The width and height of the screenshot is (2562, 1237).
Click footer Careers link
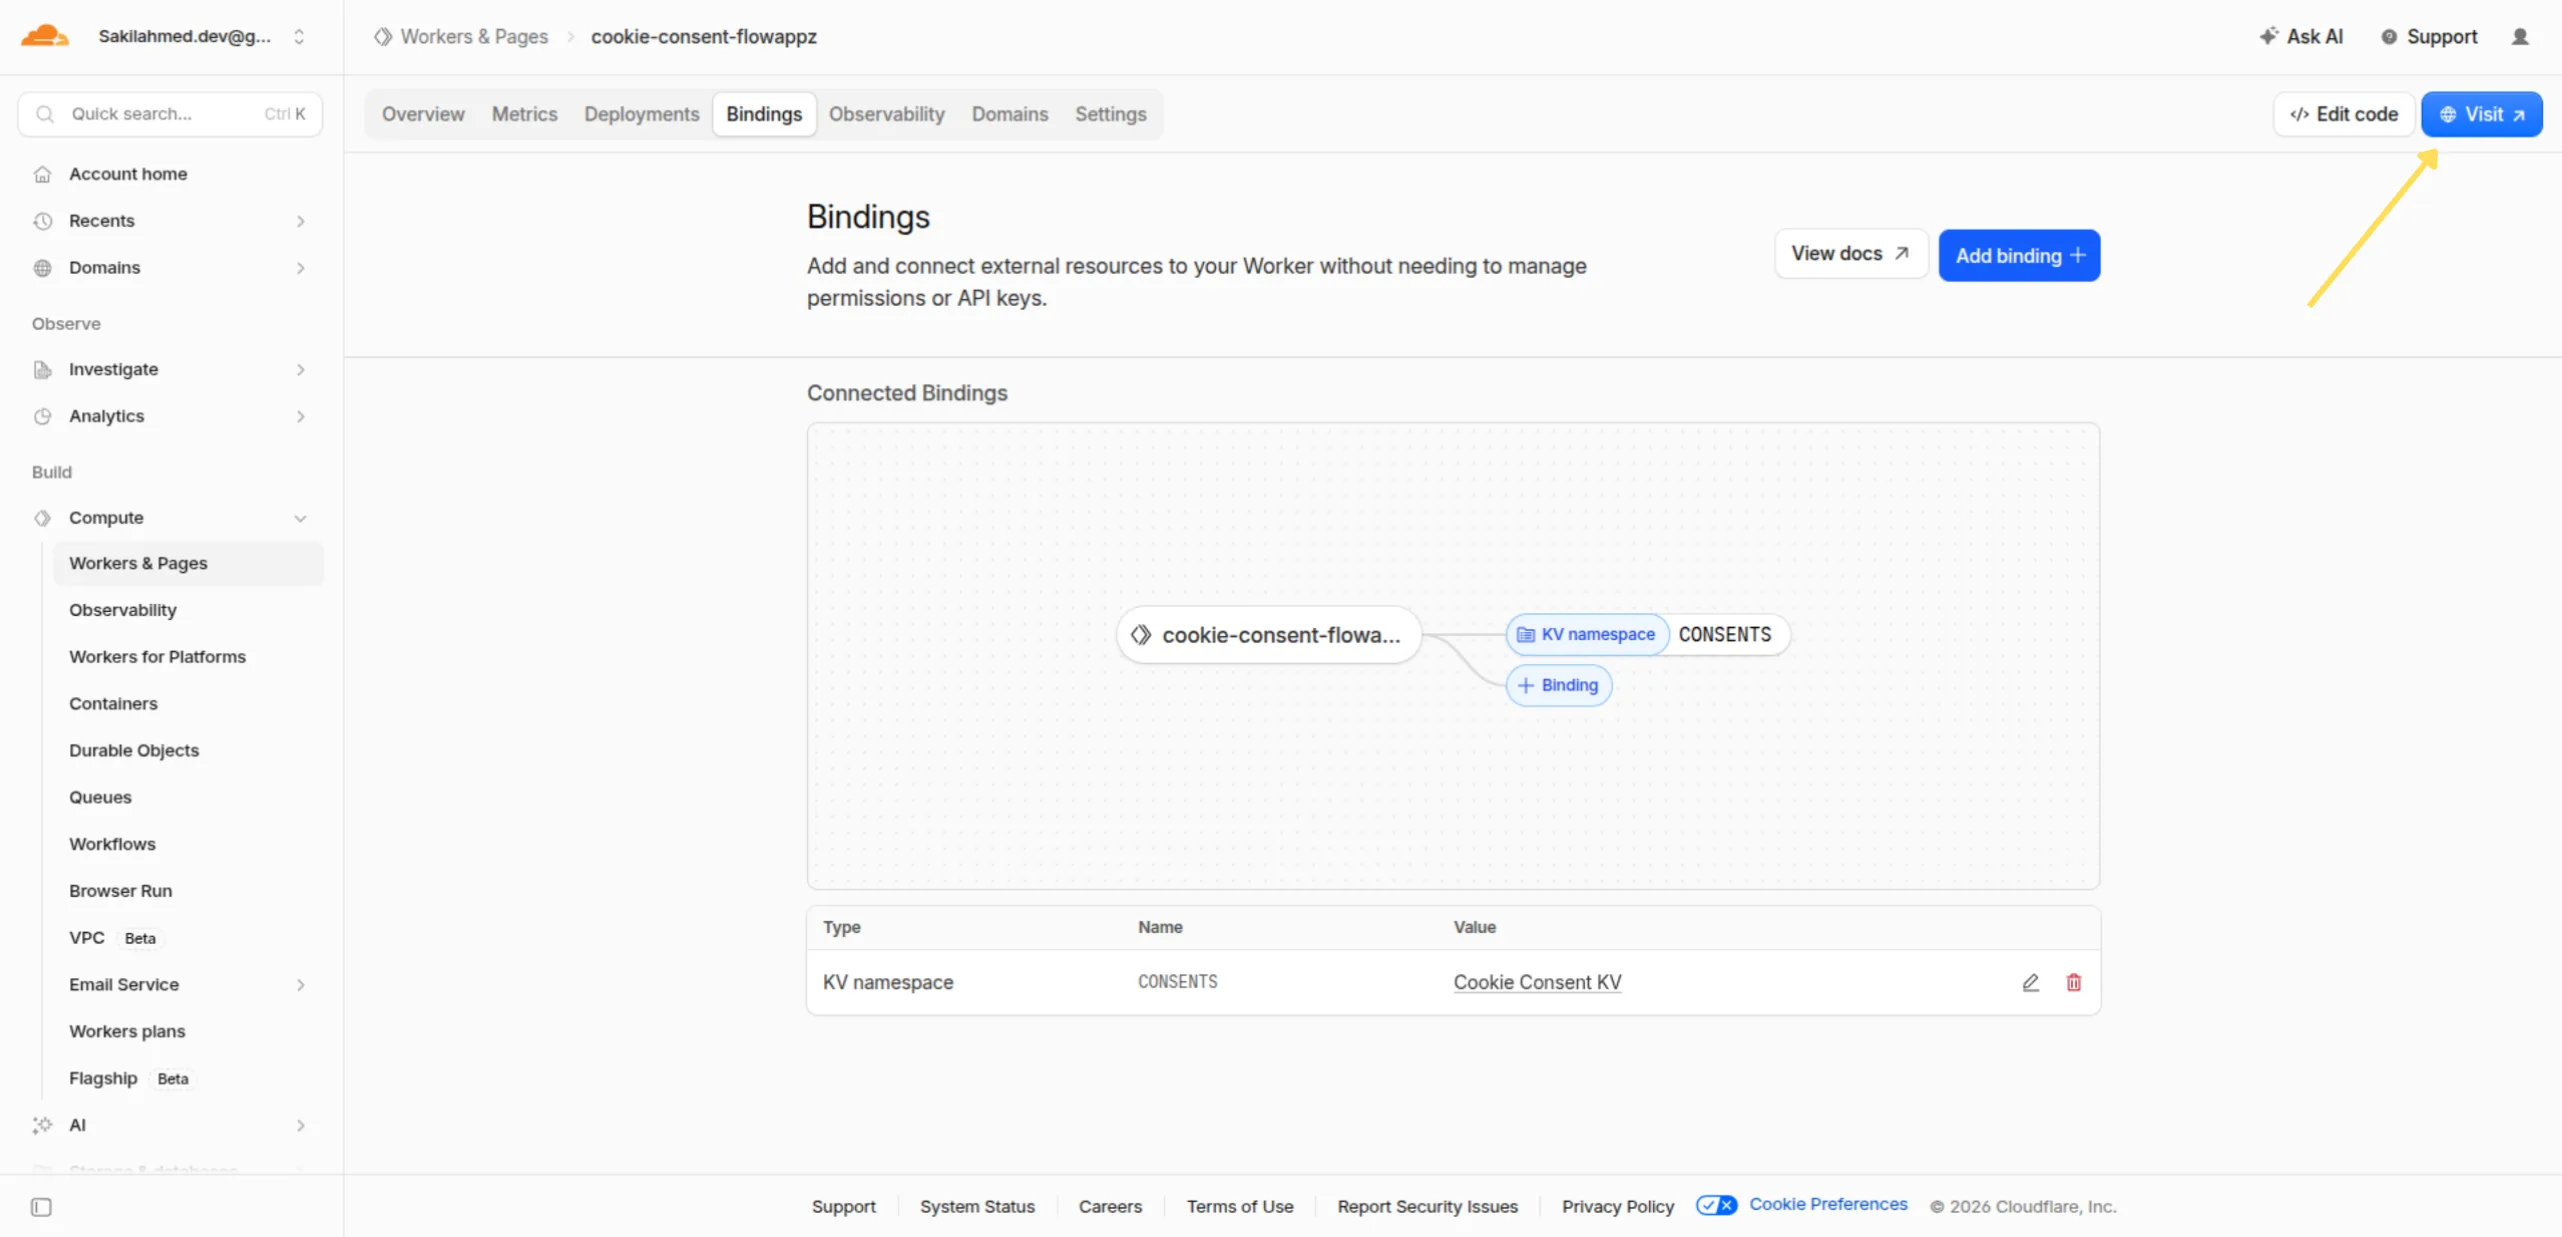tap(1109, 1207)
